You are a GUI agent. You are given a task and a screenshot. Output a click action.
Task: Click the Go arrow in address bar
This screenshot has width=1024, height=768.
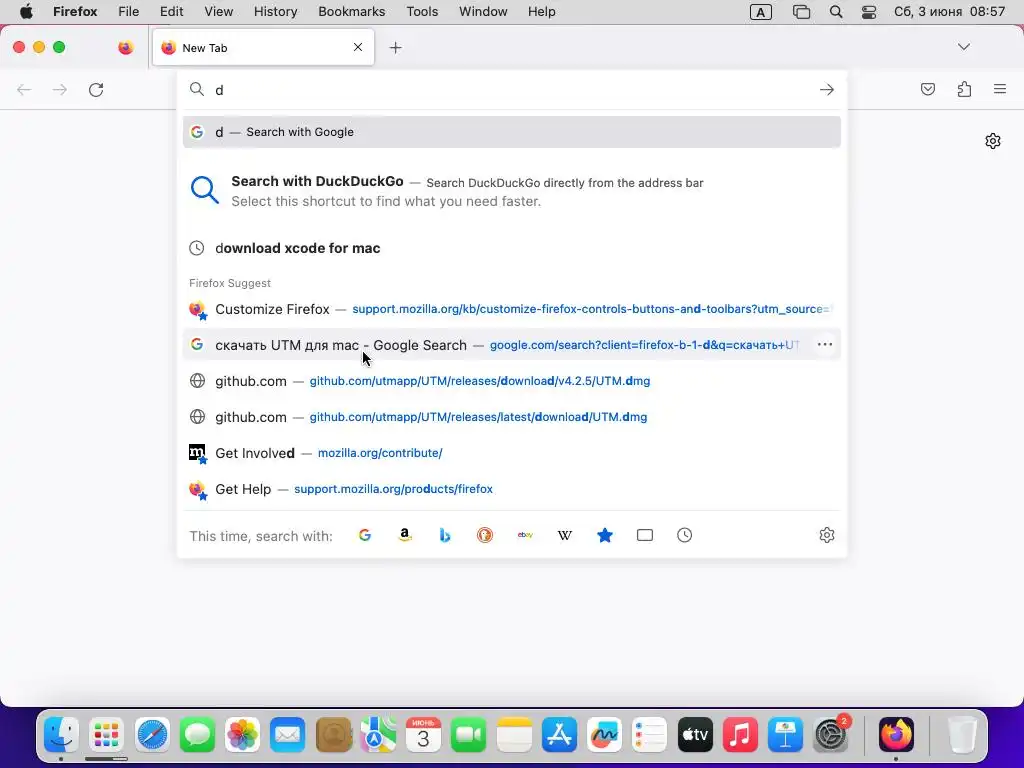827,89
